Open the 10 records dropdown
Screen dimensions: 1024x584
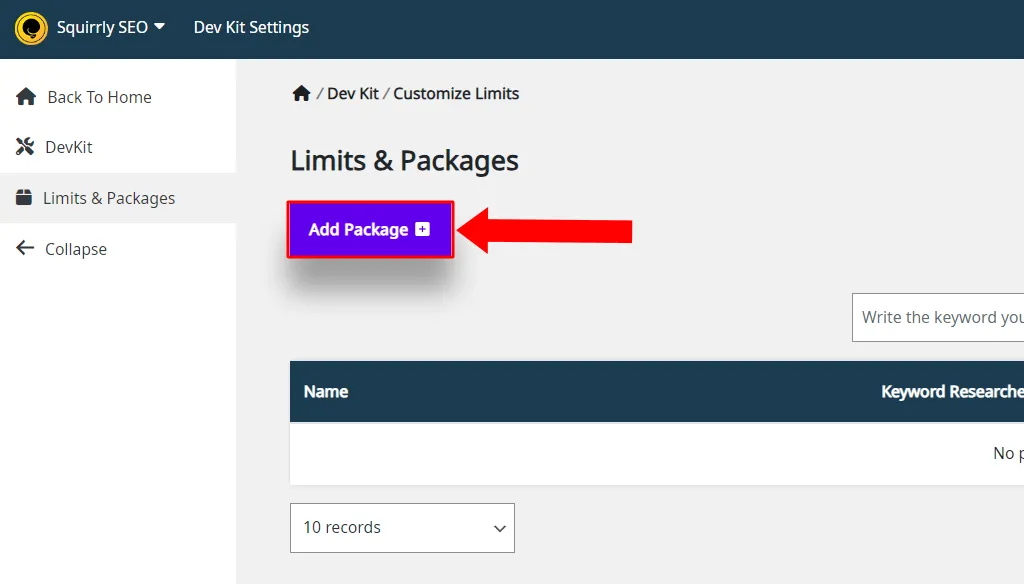(x=402, y=528)
